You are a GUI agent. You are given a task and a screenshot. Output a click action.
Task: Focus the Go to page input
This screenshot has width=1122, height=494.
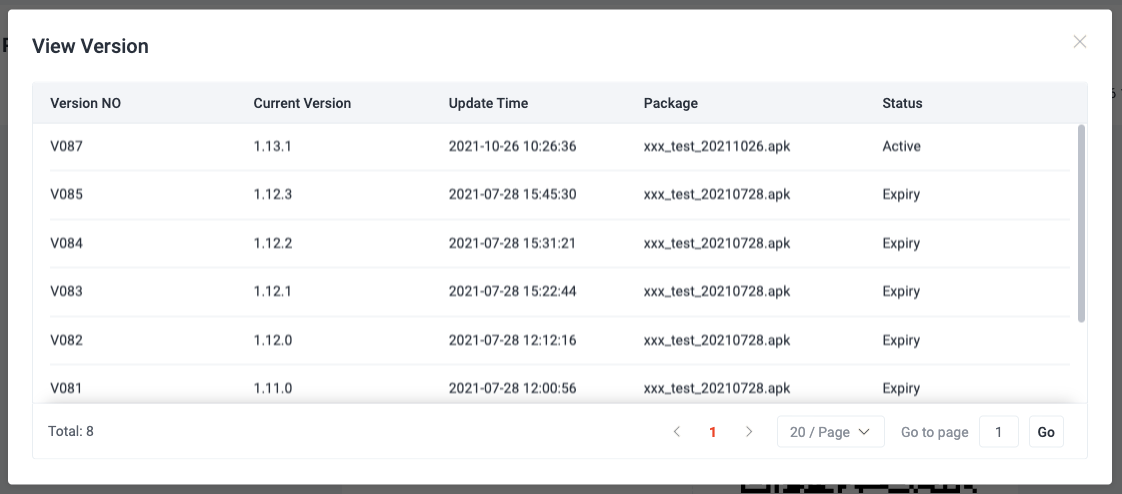(998, 432)
